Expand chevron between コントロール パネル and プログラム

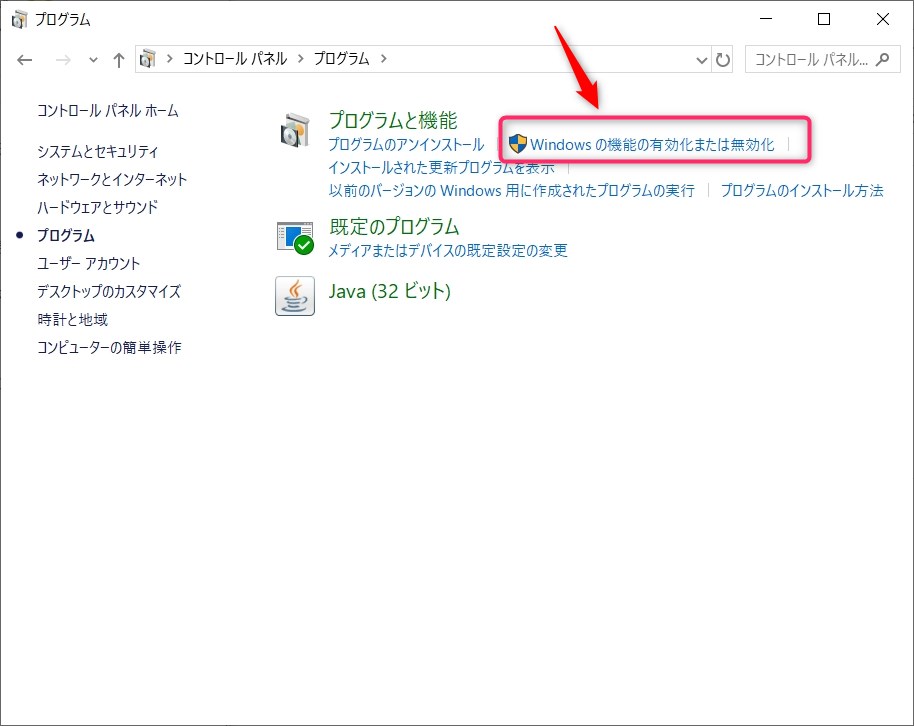301,58
